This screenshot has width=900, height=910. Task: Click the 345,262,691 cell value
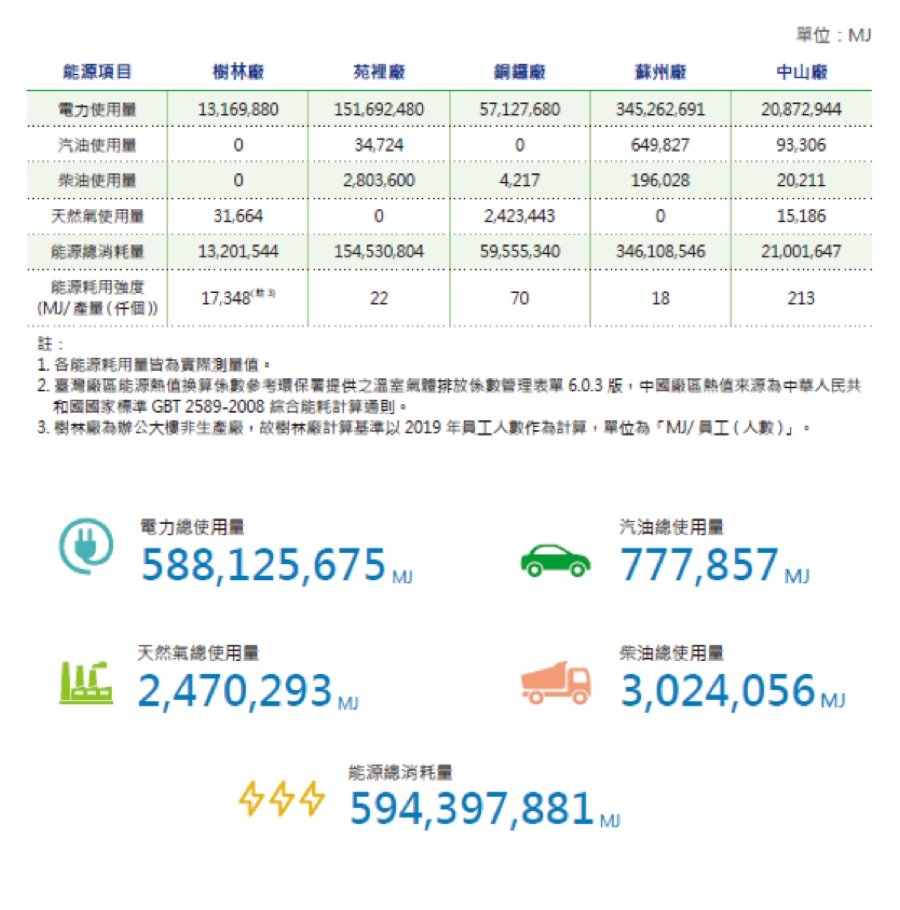[660, 109]
